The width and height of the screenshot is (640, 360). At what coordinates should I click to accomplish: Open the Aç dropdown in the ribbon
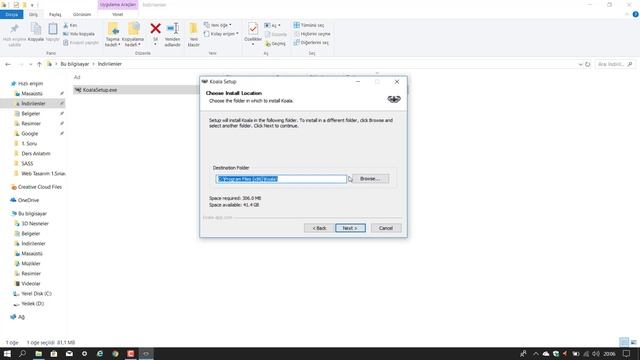tap(272, 25)
